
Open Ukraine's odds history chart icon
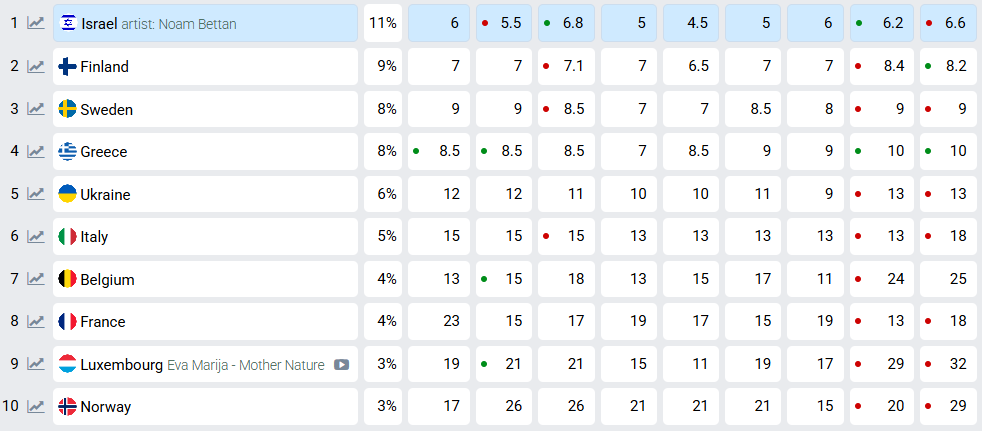pos(36,195)
